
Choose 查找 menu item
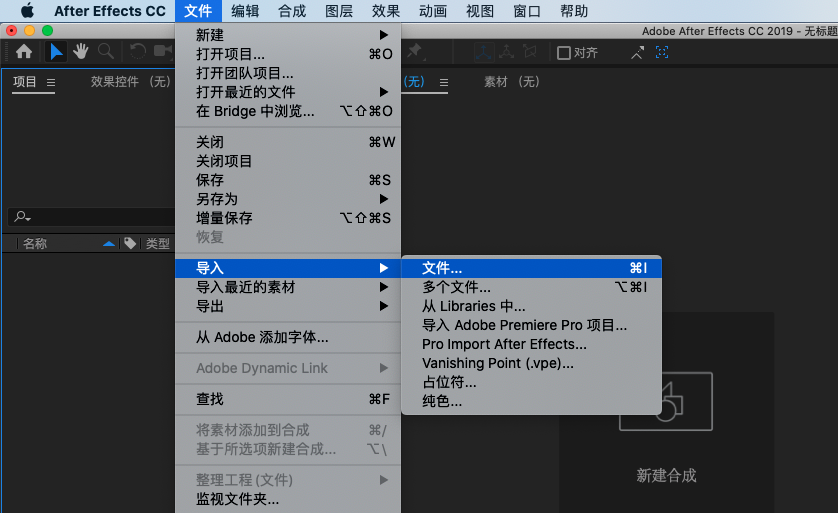[x=288, y=399]
